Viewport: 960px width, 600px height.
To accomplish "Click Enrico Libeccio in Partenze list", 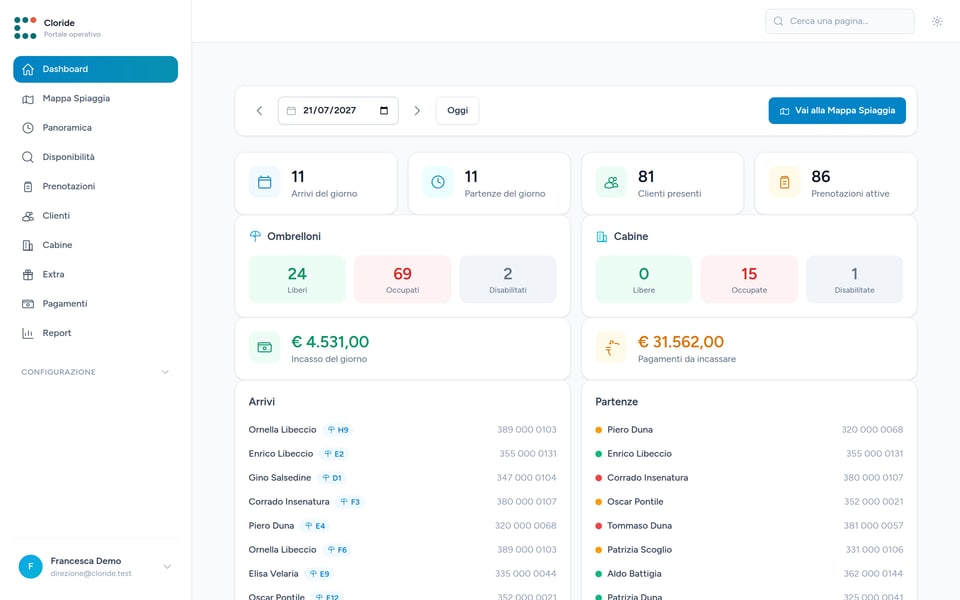I will [x=639, y=454].
